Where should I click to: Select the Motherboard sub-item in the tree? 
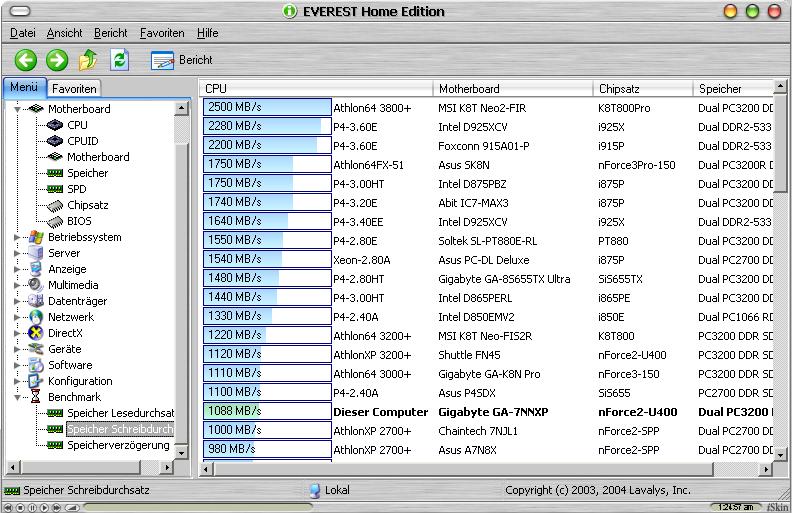98,157
